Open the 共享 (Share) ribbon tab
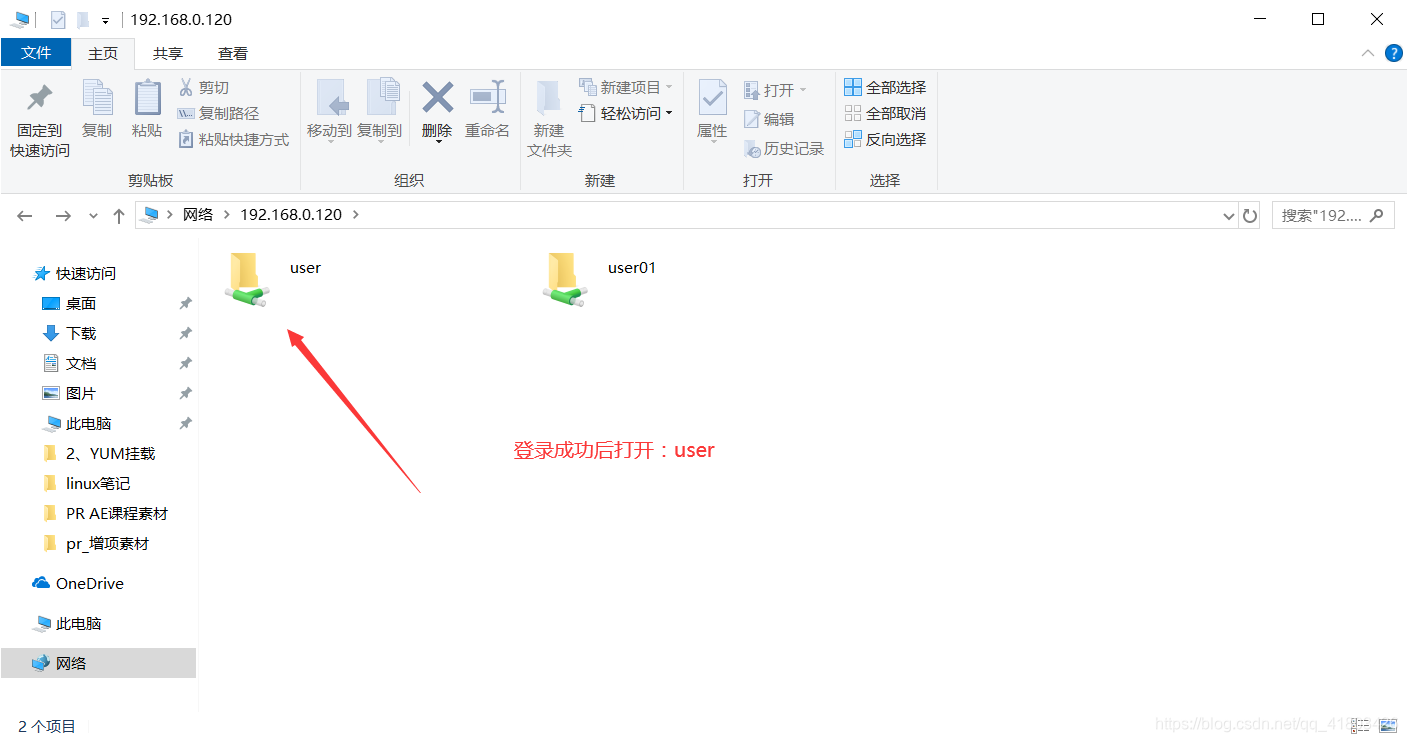 pos(167,53)
